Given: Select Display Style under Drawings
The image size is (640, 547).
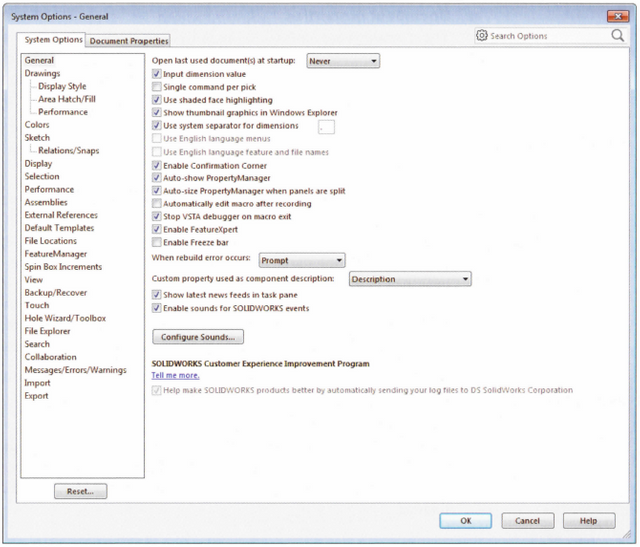Looking at the screenshot, I should 62,86.
